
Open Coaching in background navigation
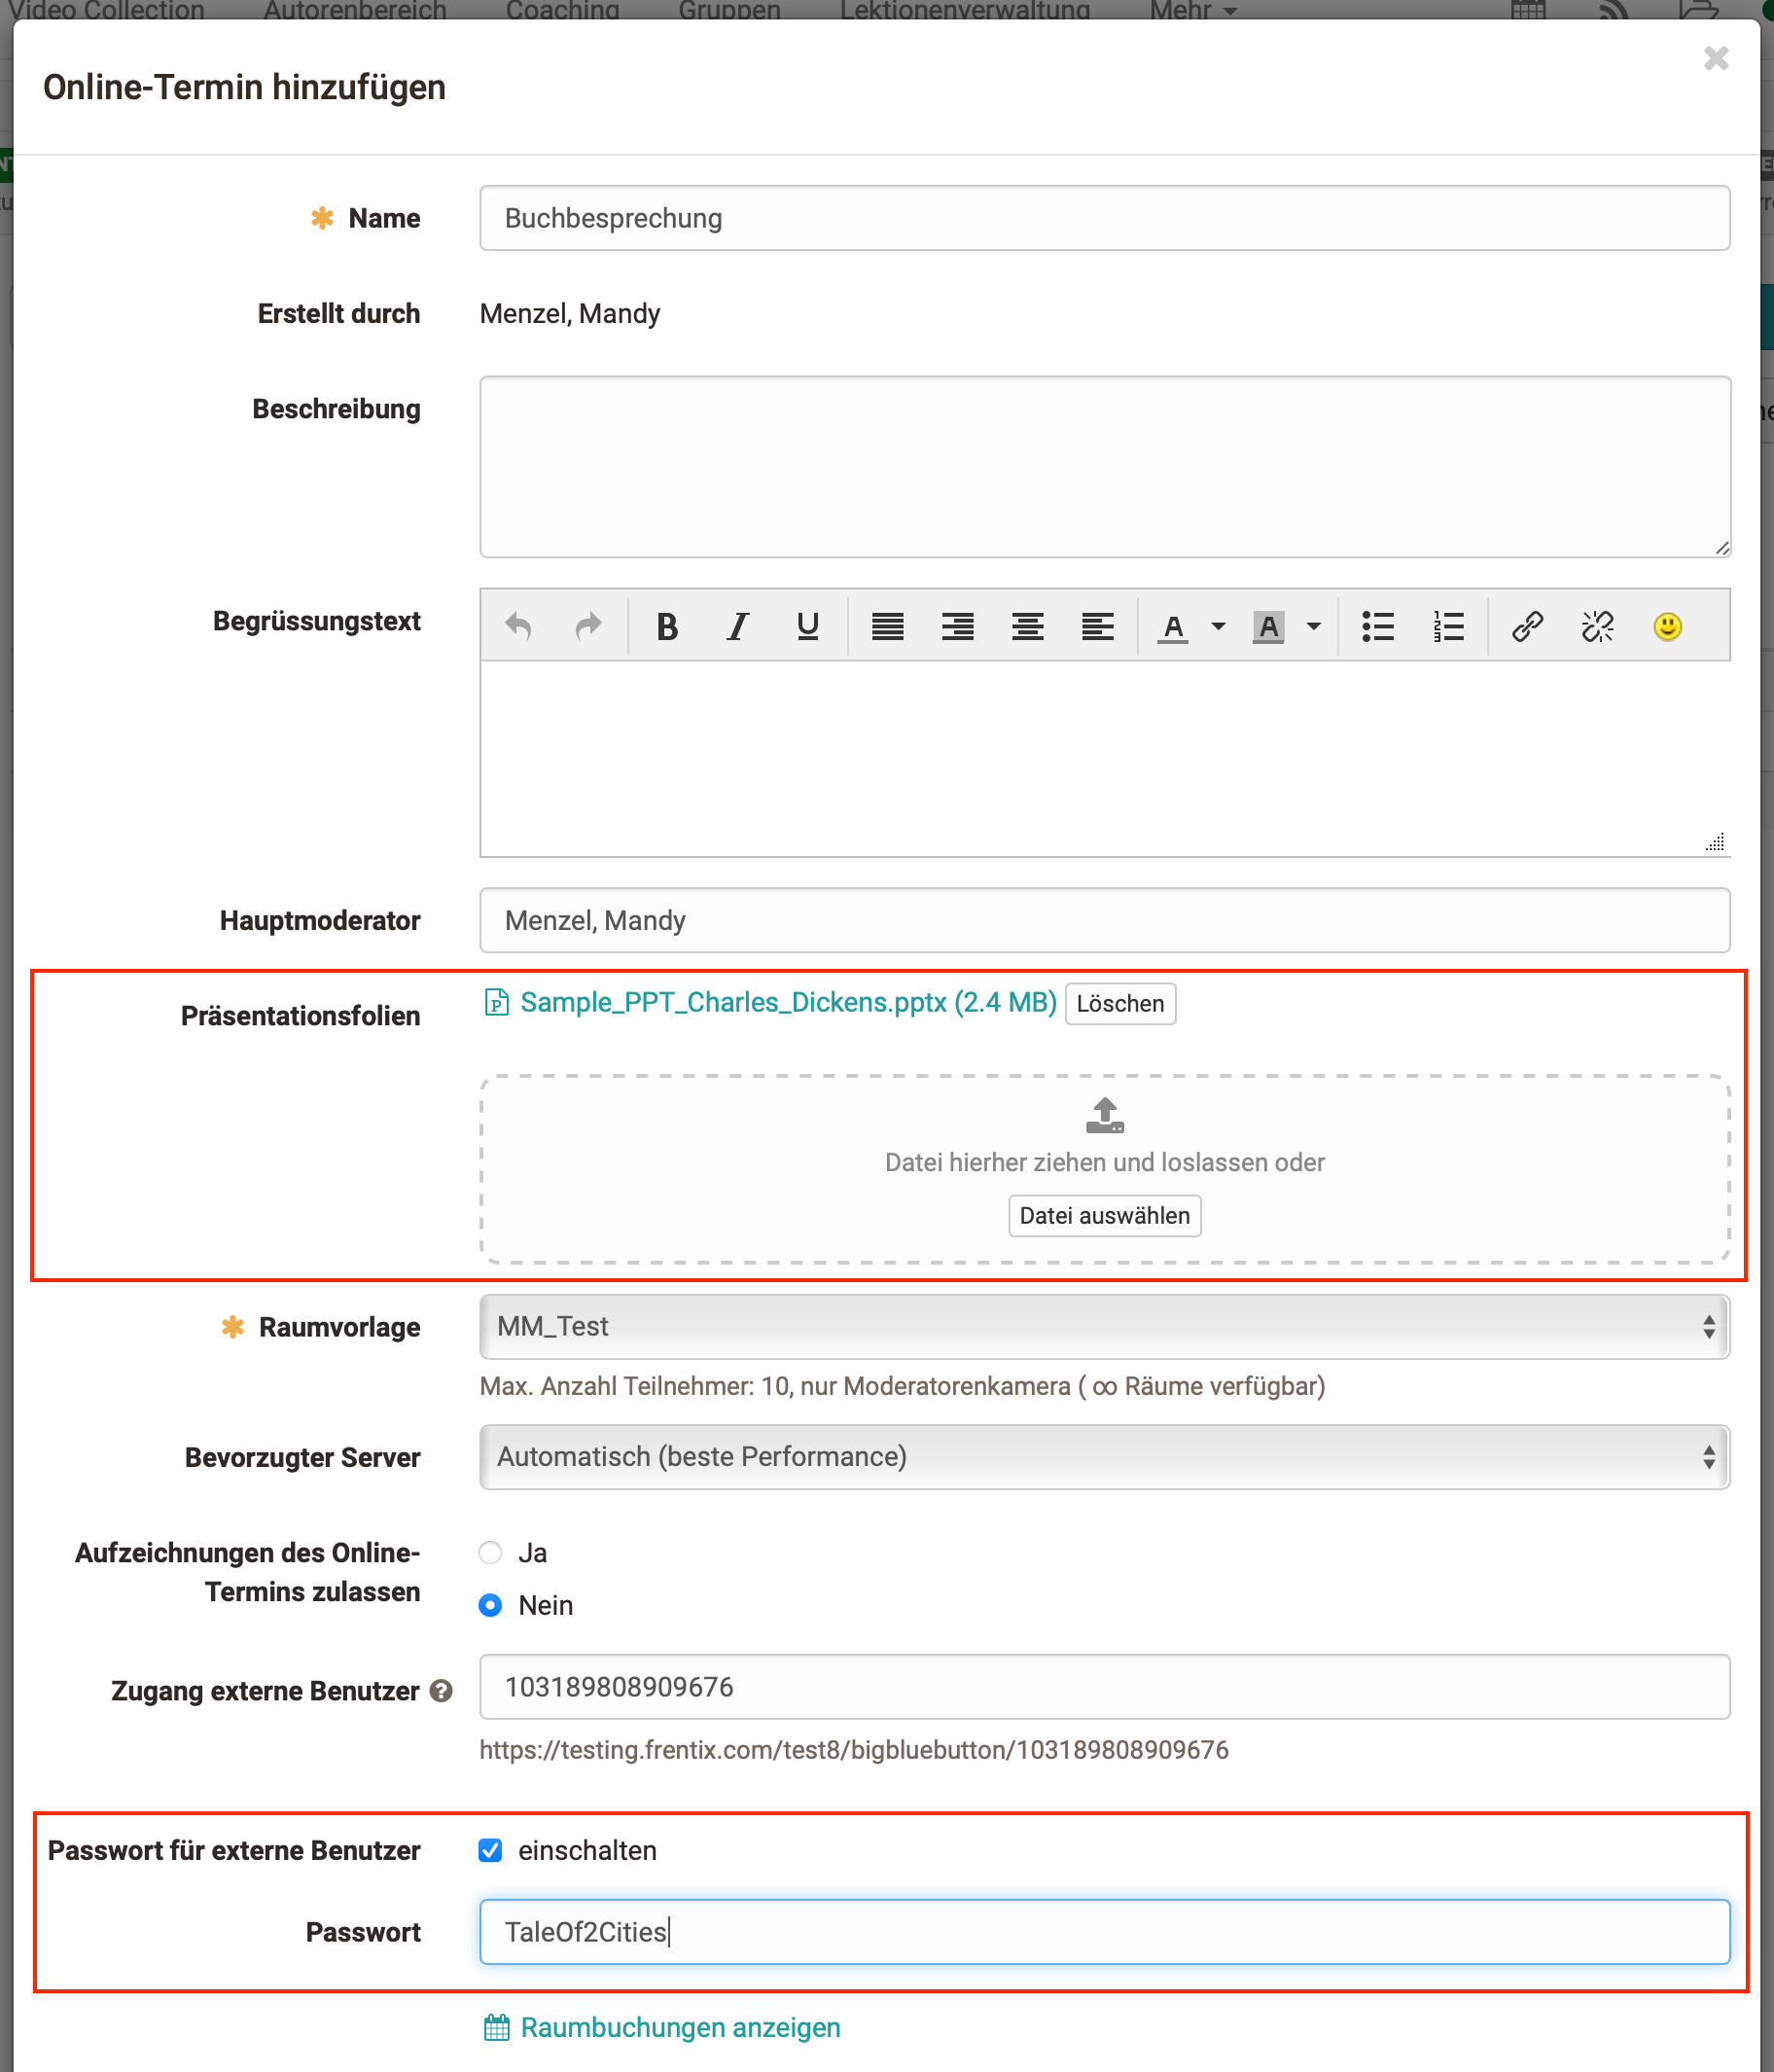[563, 10]
